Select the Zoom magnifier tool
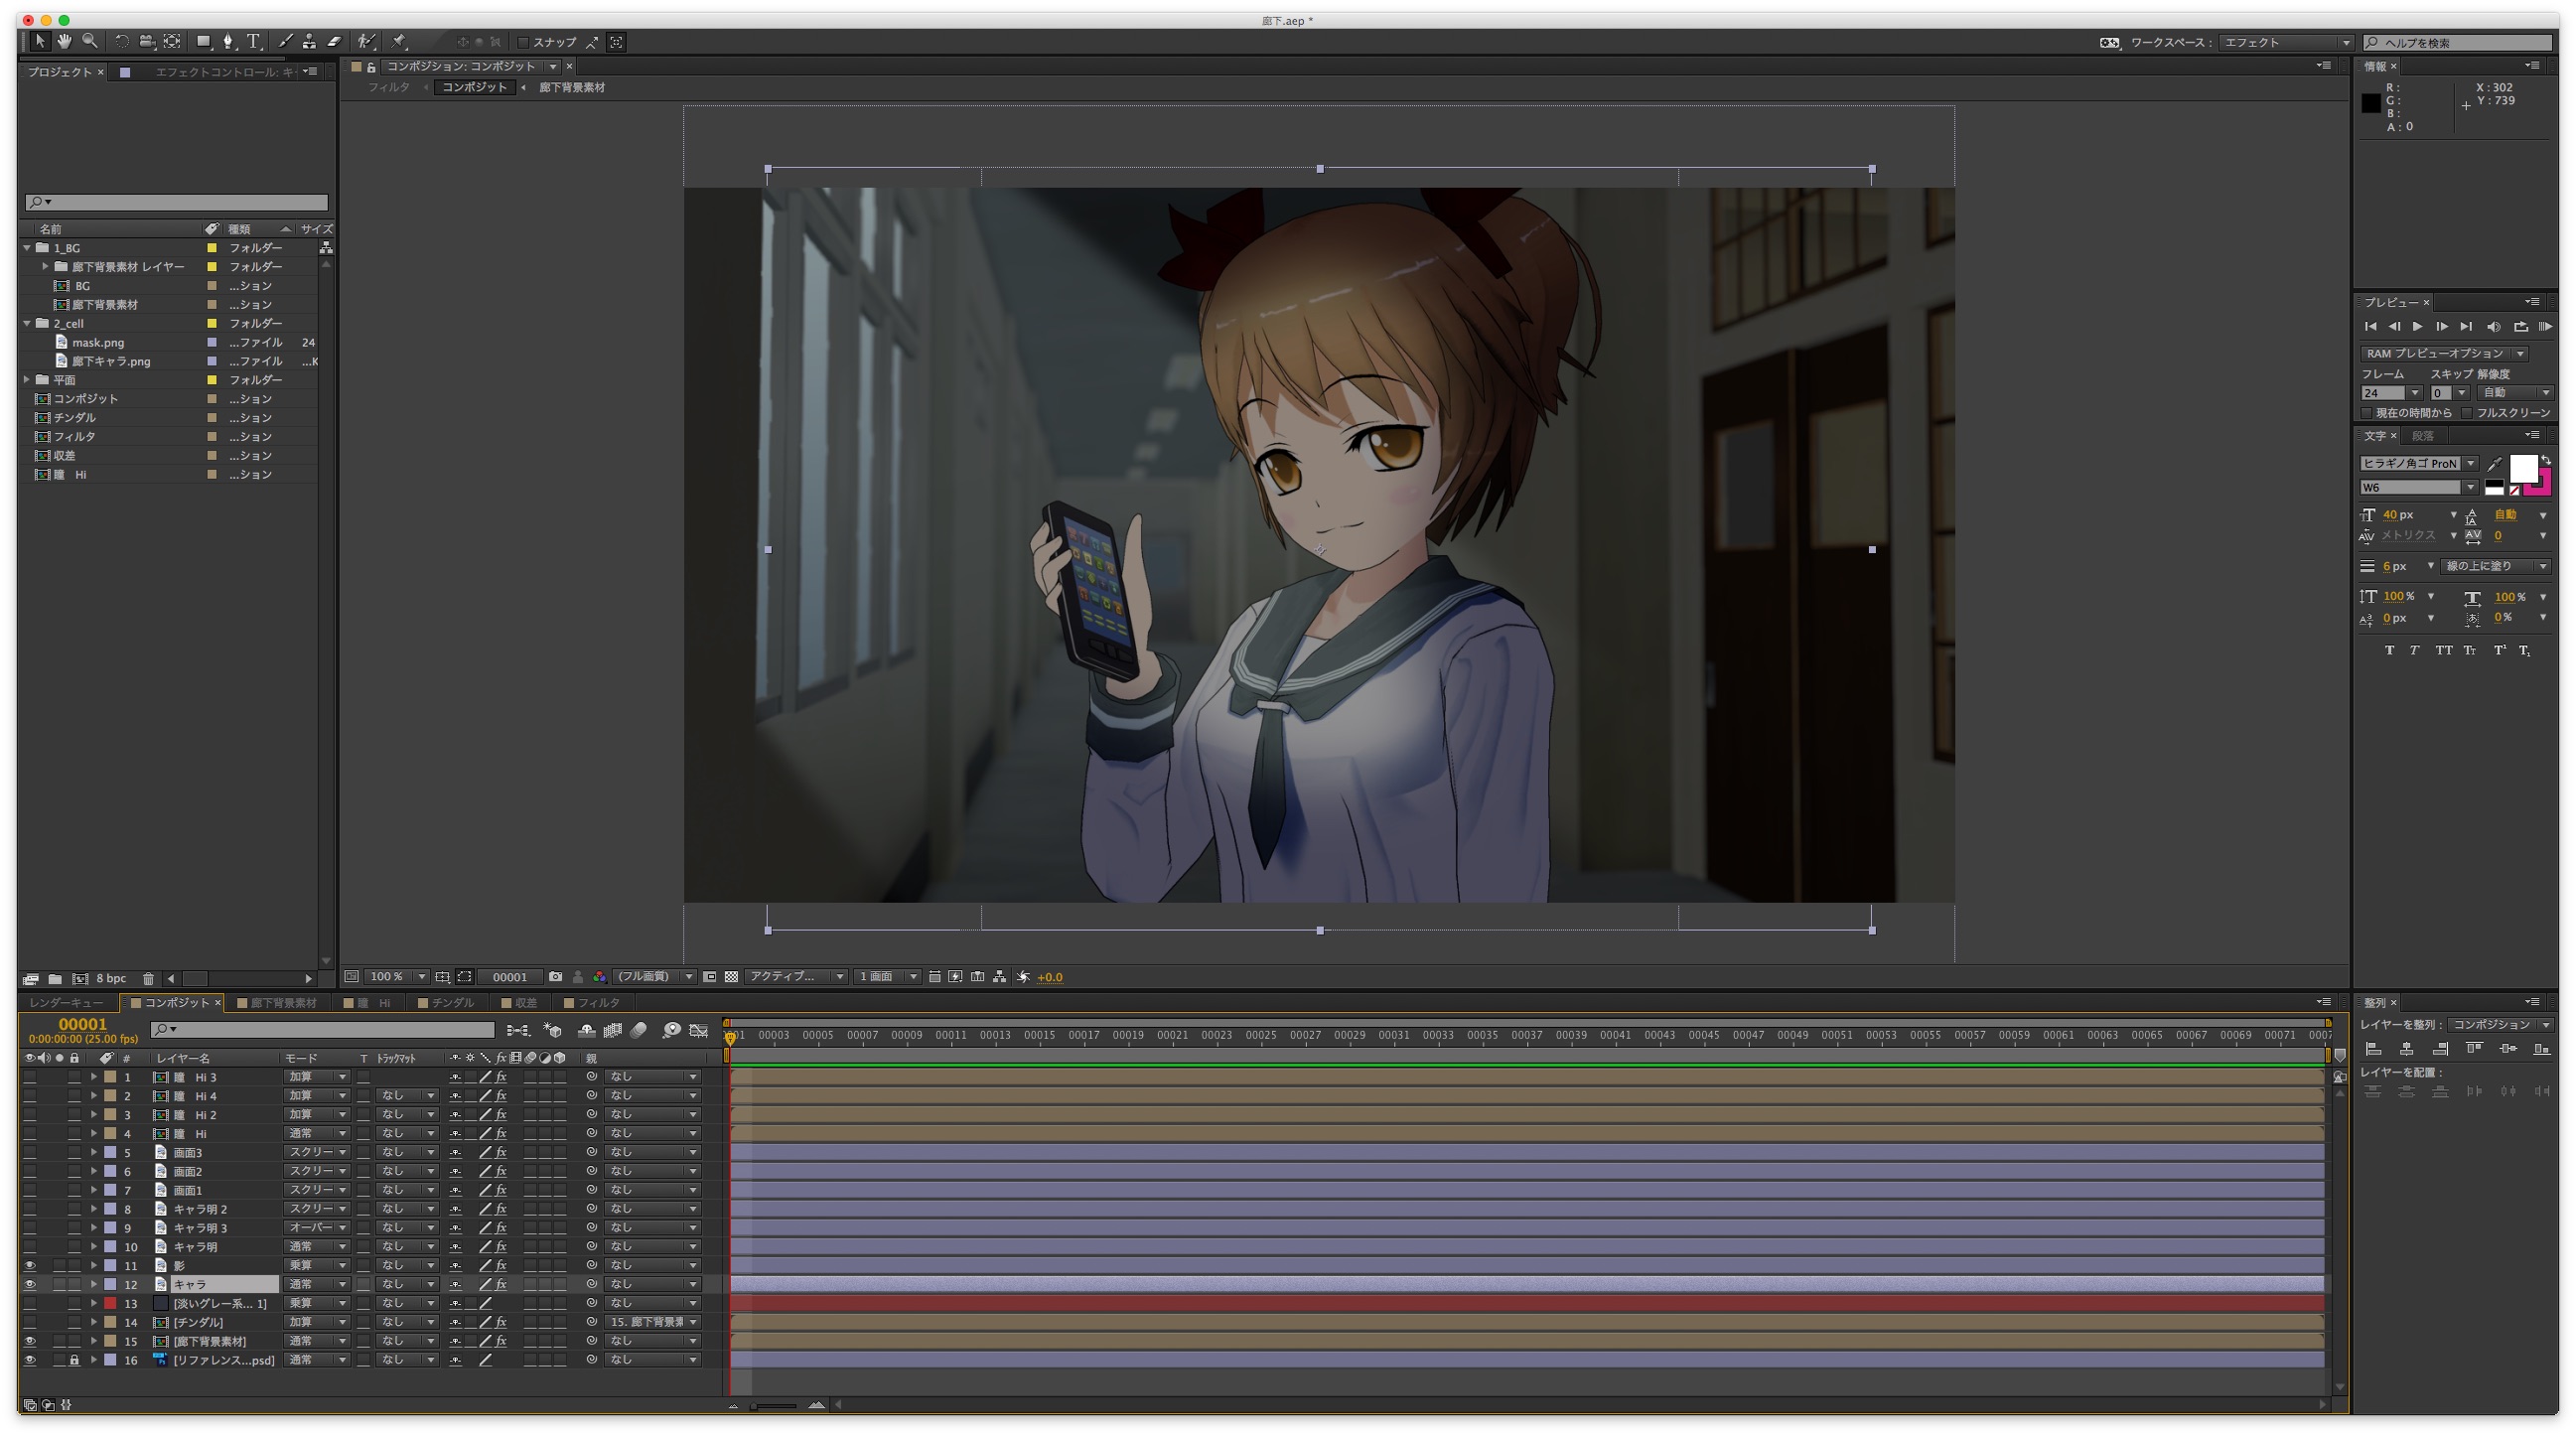Image resolution: width=2576 pixels, height=1436 pixels. click(x=90, y=41)
